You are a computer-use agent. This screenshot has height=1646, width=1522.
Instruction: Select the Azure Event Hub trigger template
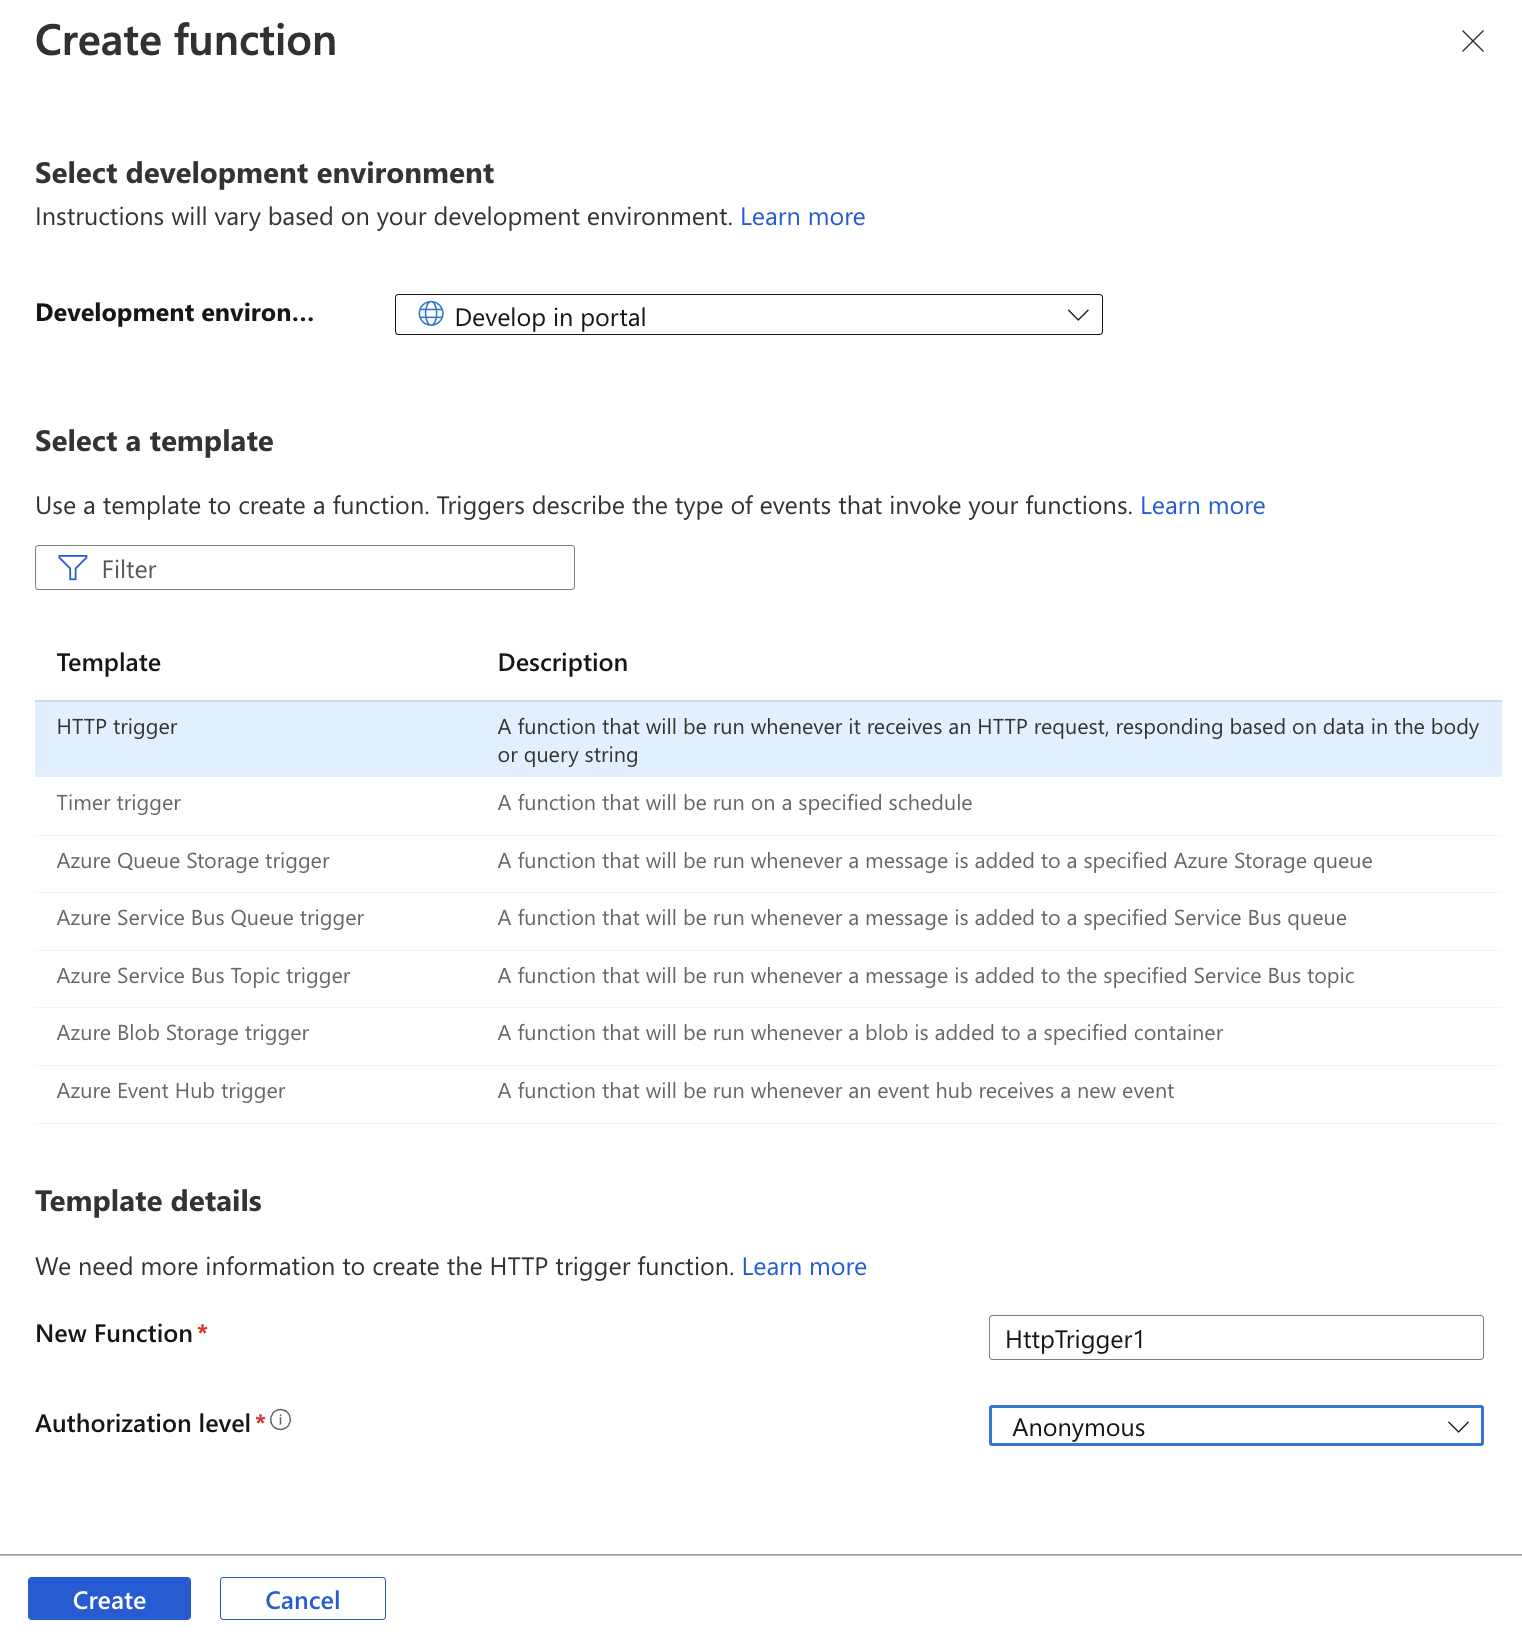[x=768, y=1092]
